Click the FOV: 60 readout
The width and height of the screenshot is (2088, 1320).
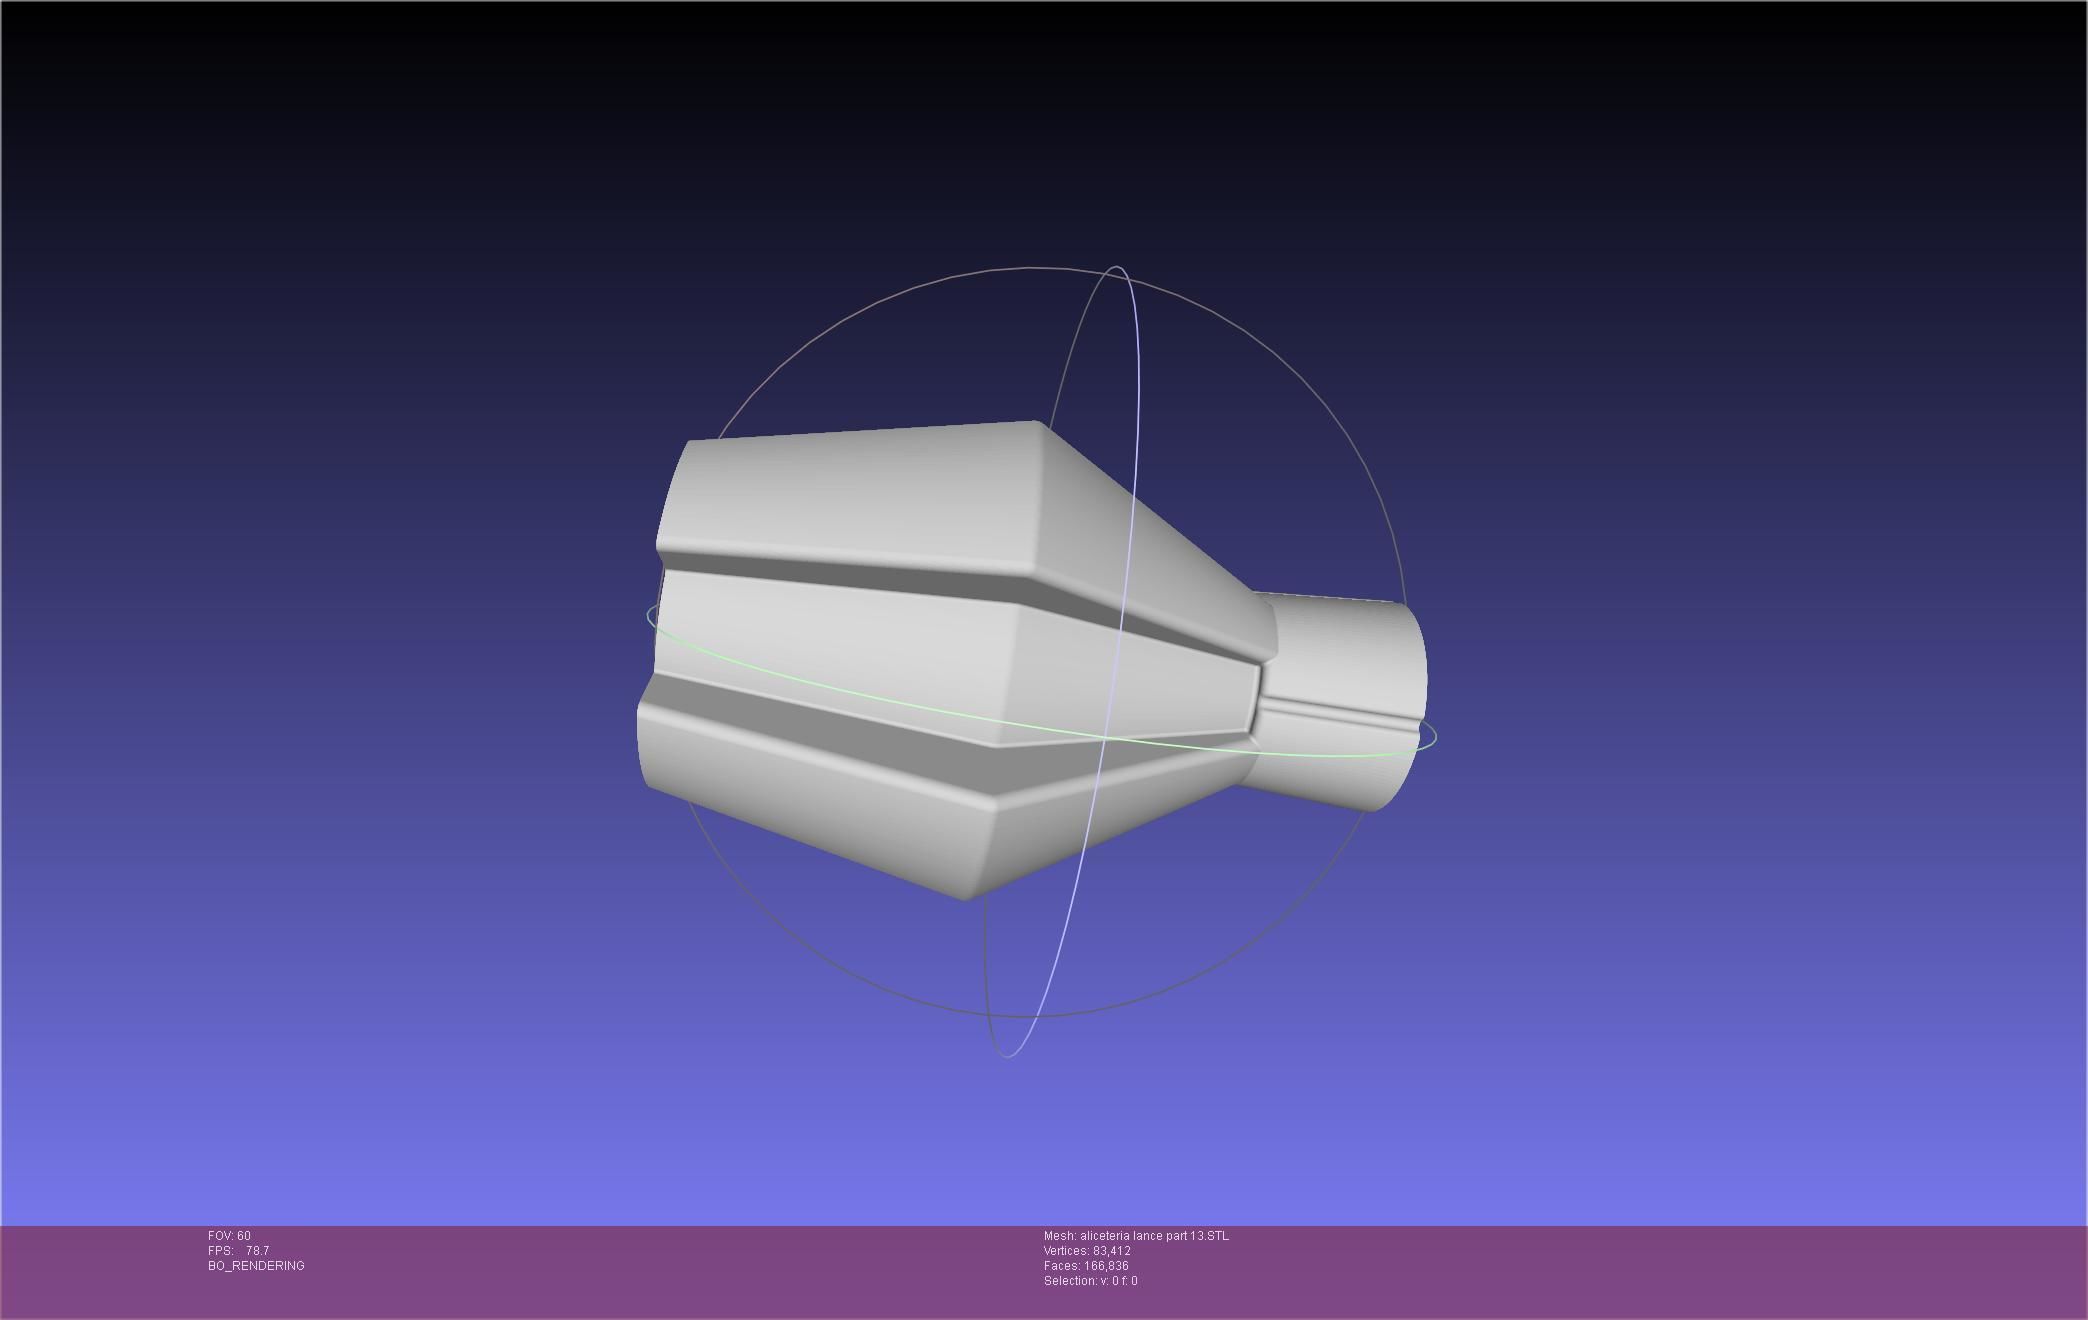point(229,1236)
